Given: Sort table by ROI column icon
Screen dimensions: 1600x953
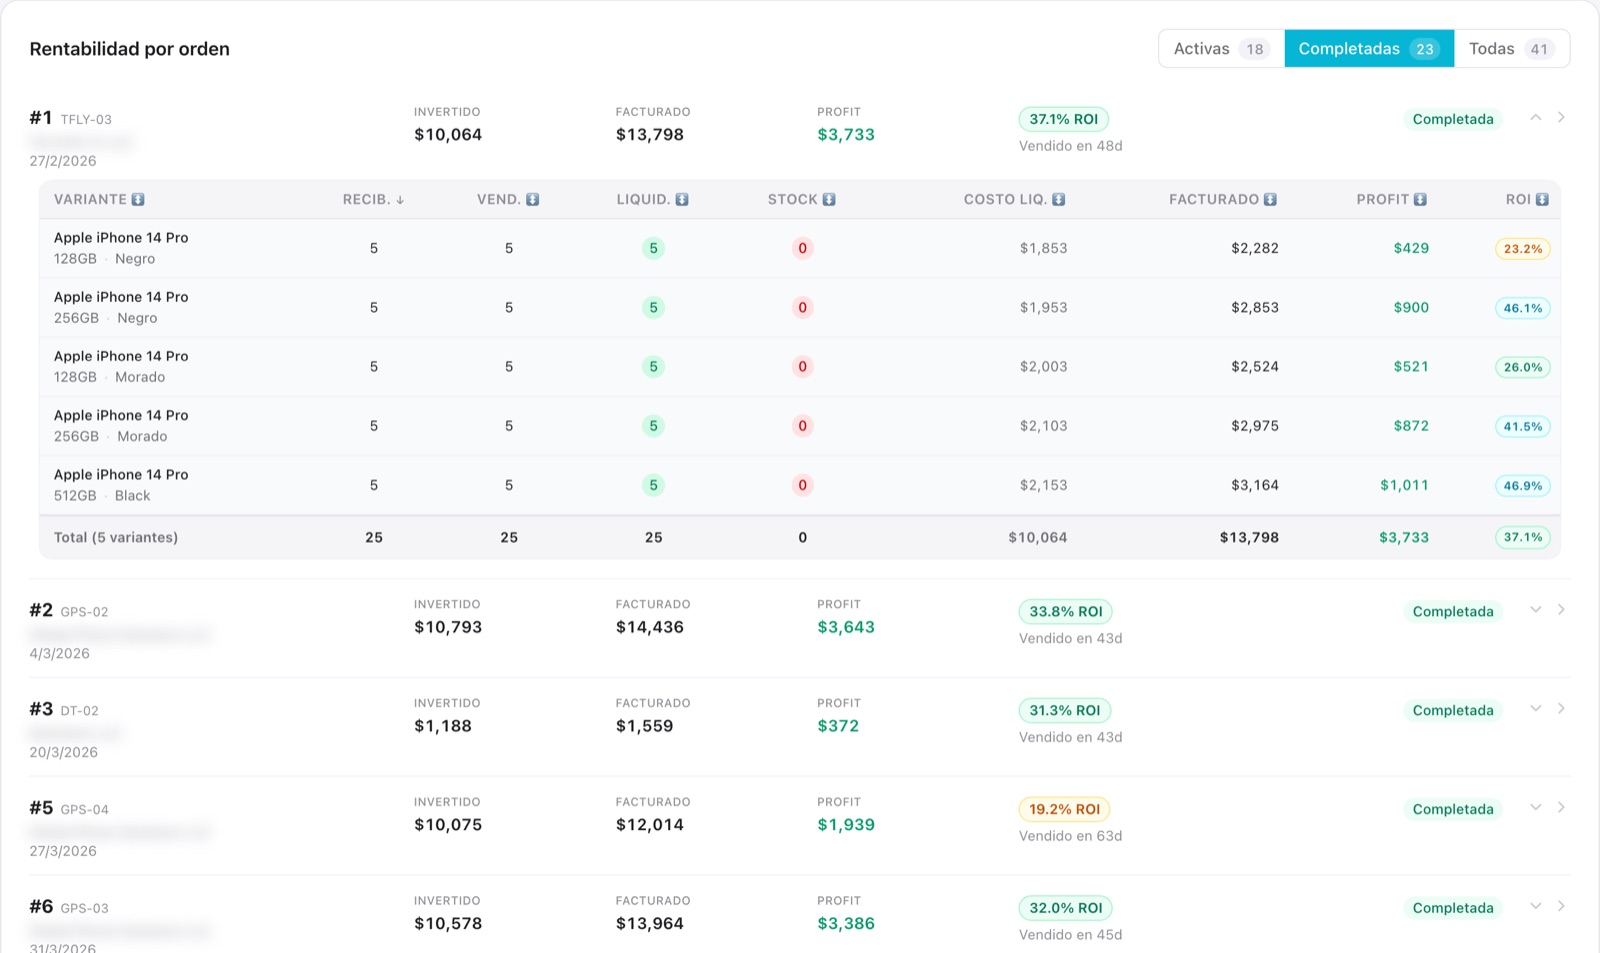Looking at the screenshot, I should 1542,200.
